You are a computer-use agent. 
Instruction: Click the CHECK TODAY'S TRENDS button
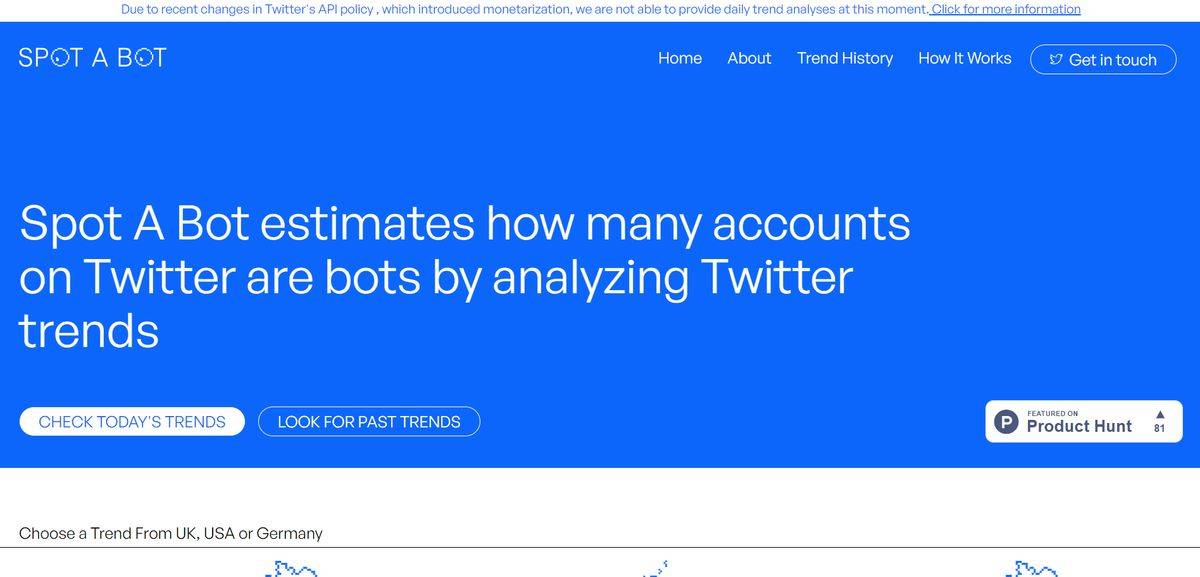(x=131, y=421)
